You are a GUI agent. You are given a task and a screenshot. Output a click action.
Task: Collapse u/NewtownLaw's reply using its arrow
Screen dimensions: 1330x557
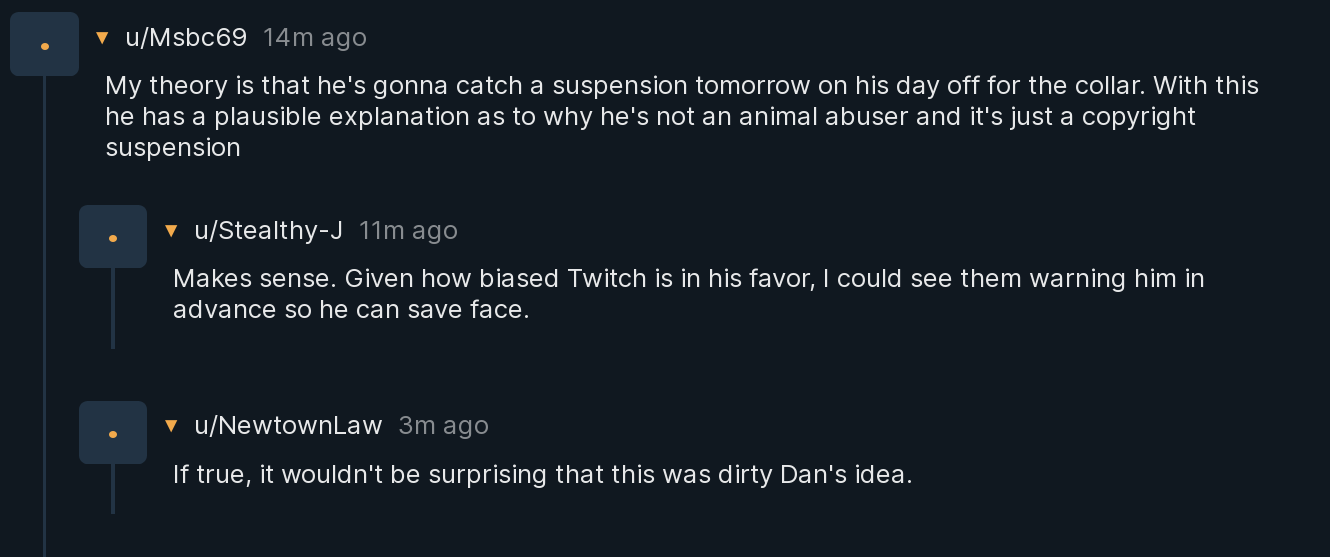point(171,426)
